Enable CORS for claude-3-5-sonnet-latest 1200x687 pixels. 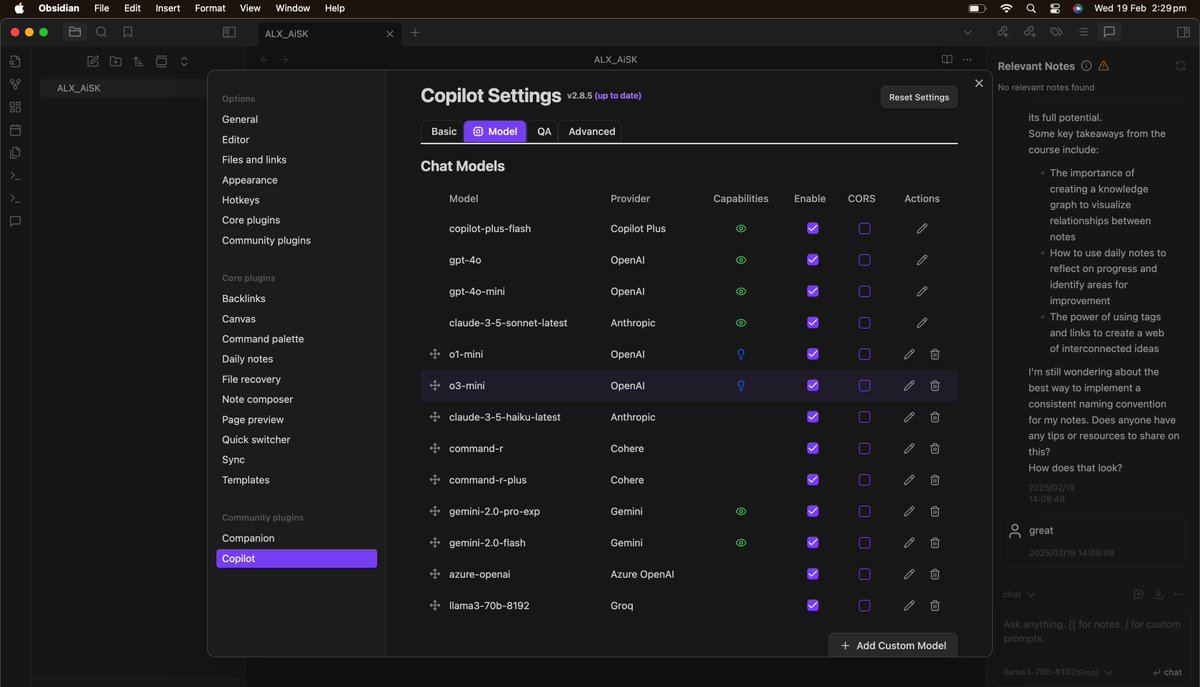click(x=864, y=323)
